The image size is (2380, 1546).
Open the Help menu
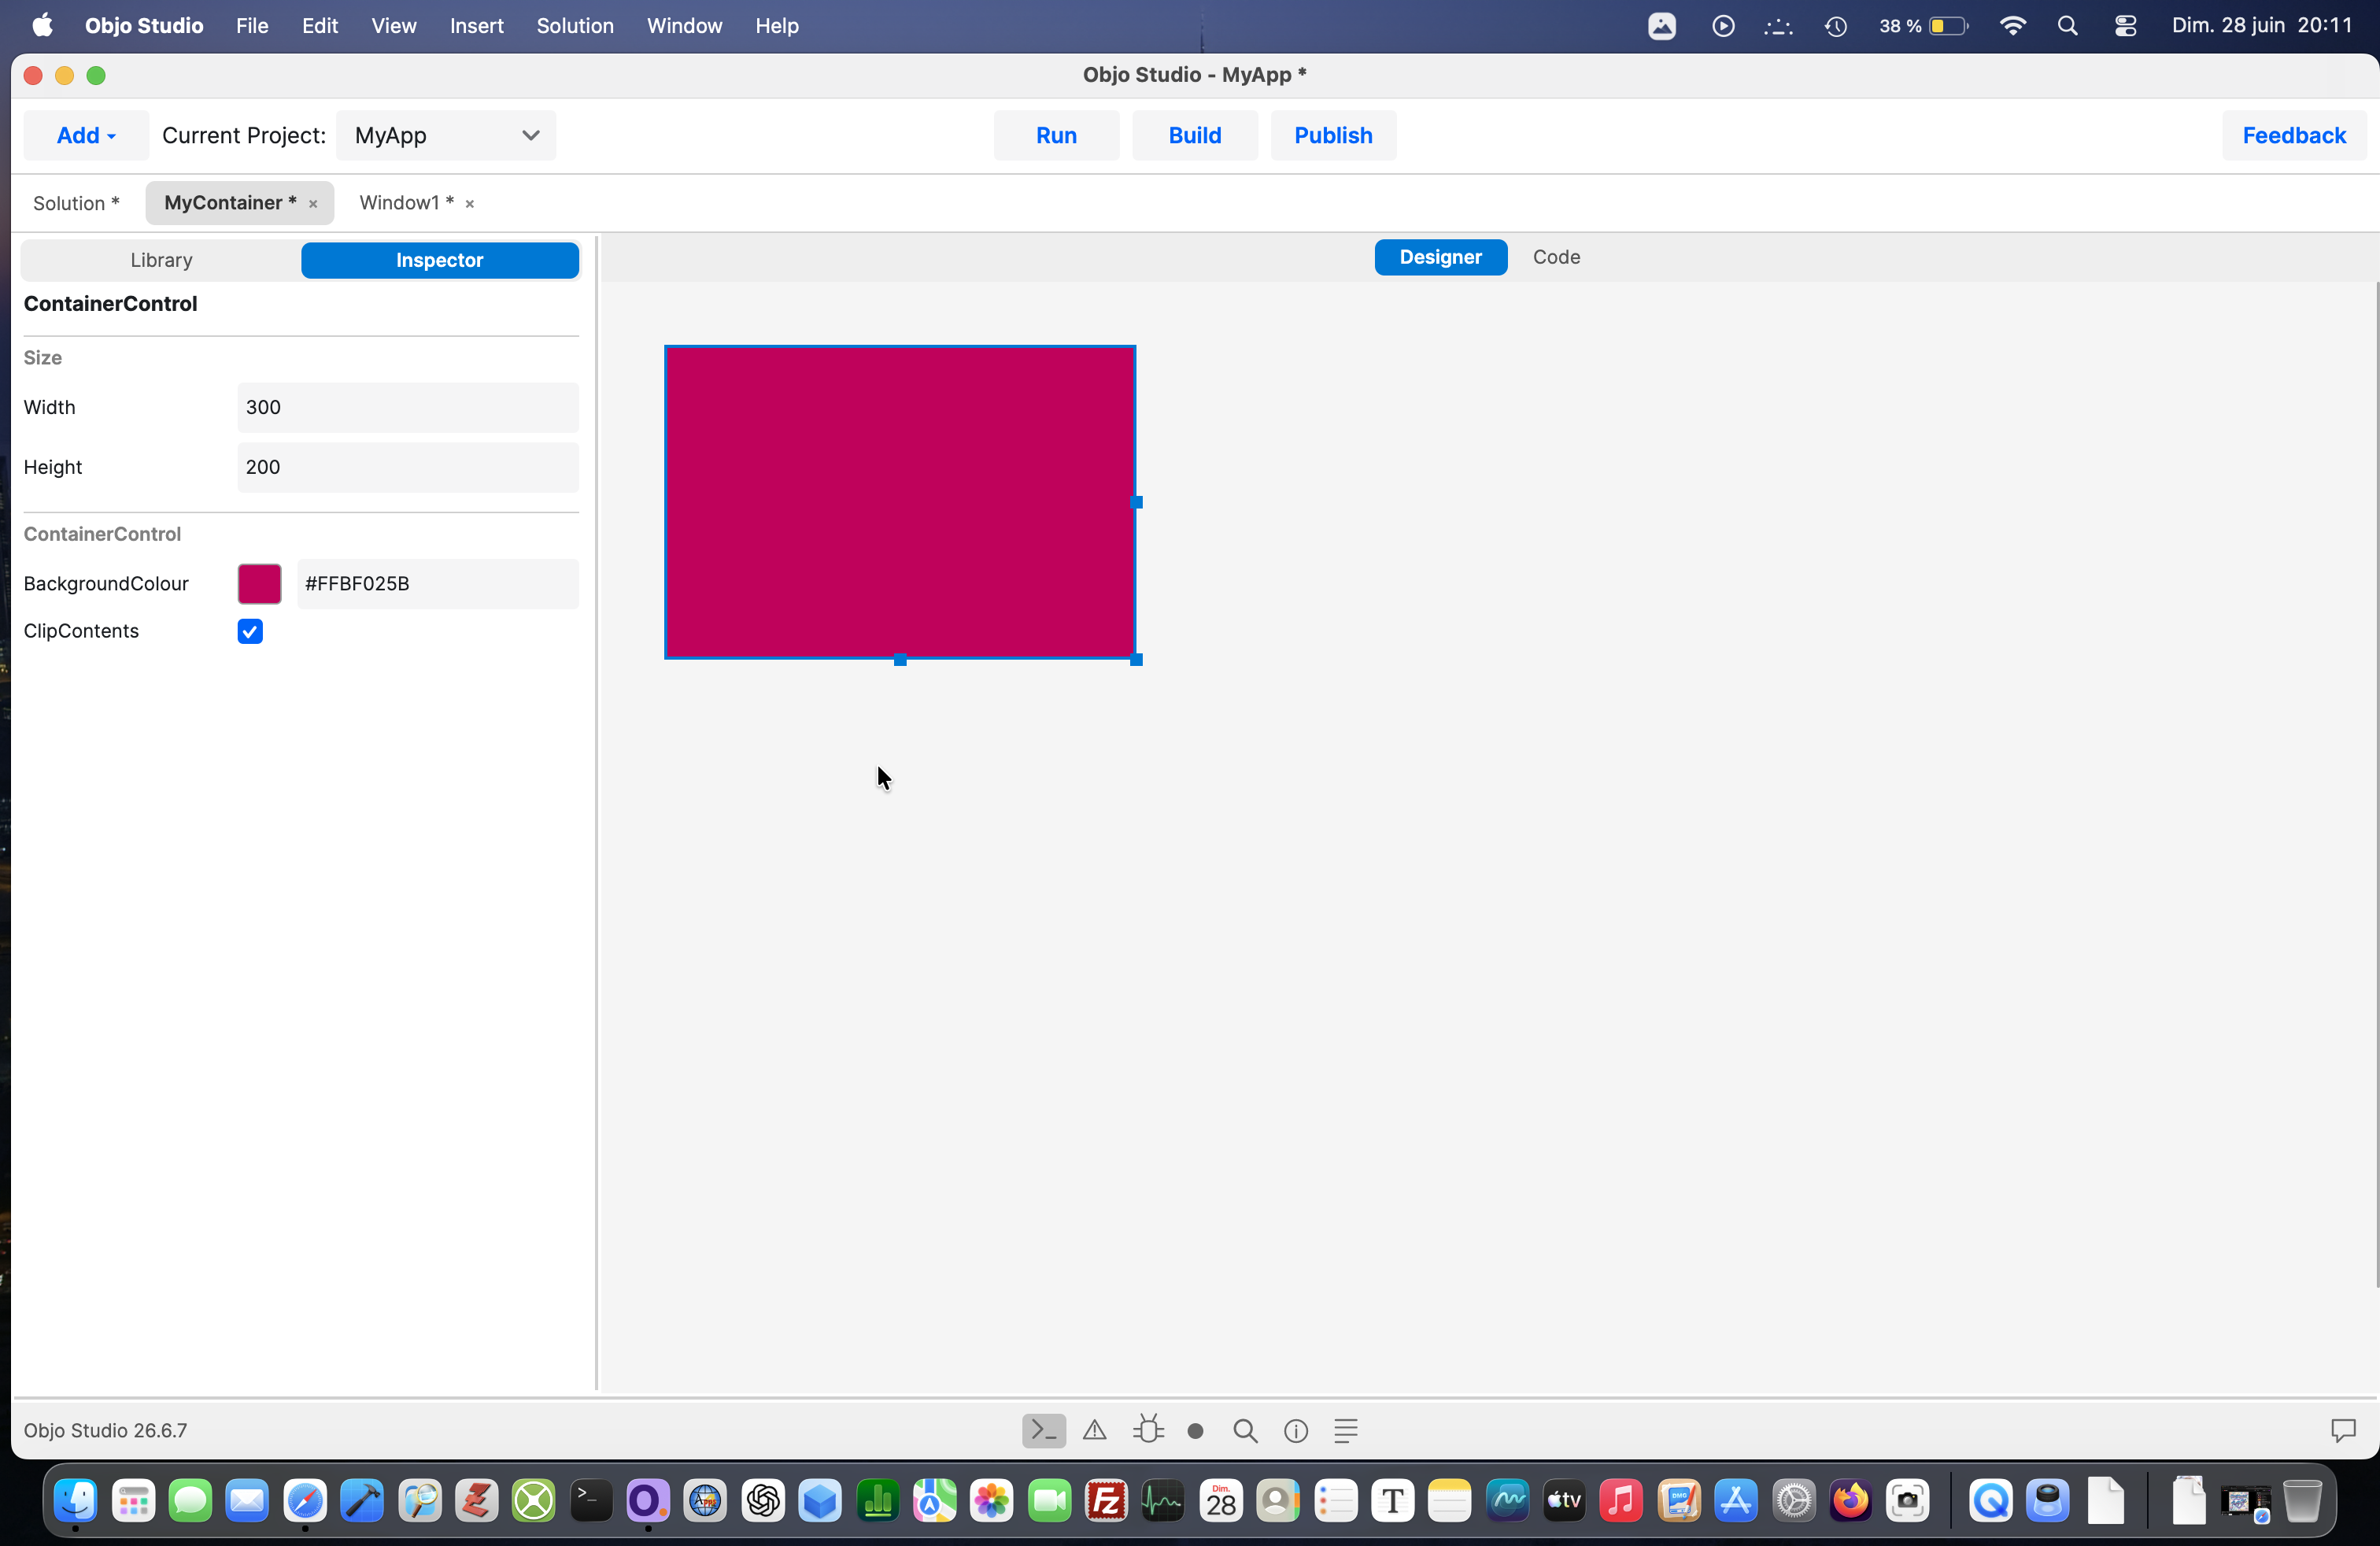coord(777,26)
